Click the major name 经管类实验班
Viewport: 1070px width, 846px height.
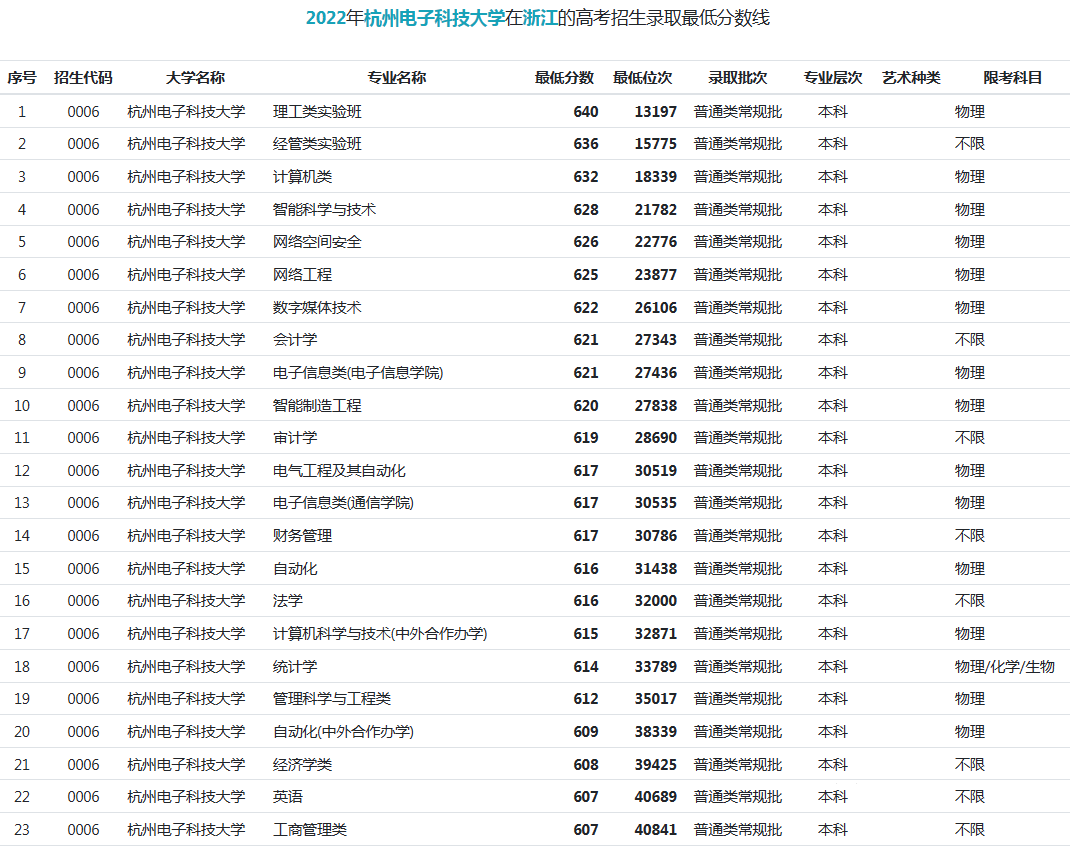click(x=317, y=144)
